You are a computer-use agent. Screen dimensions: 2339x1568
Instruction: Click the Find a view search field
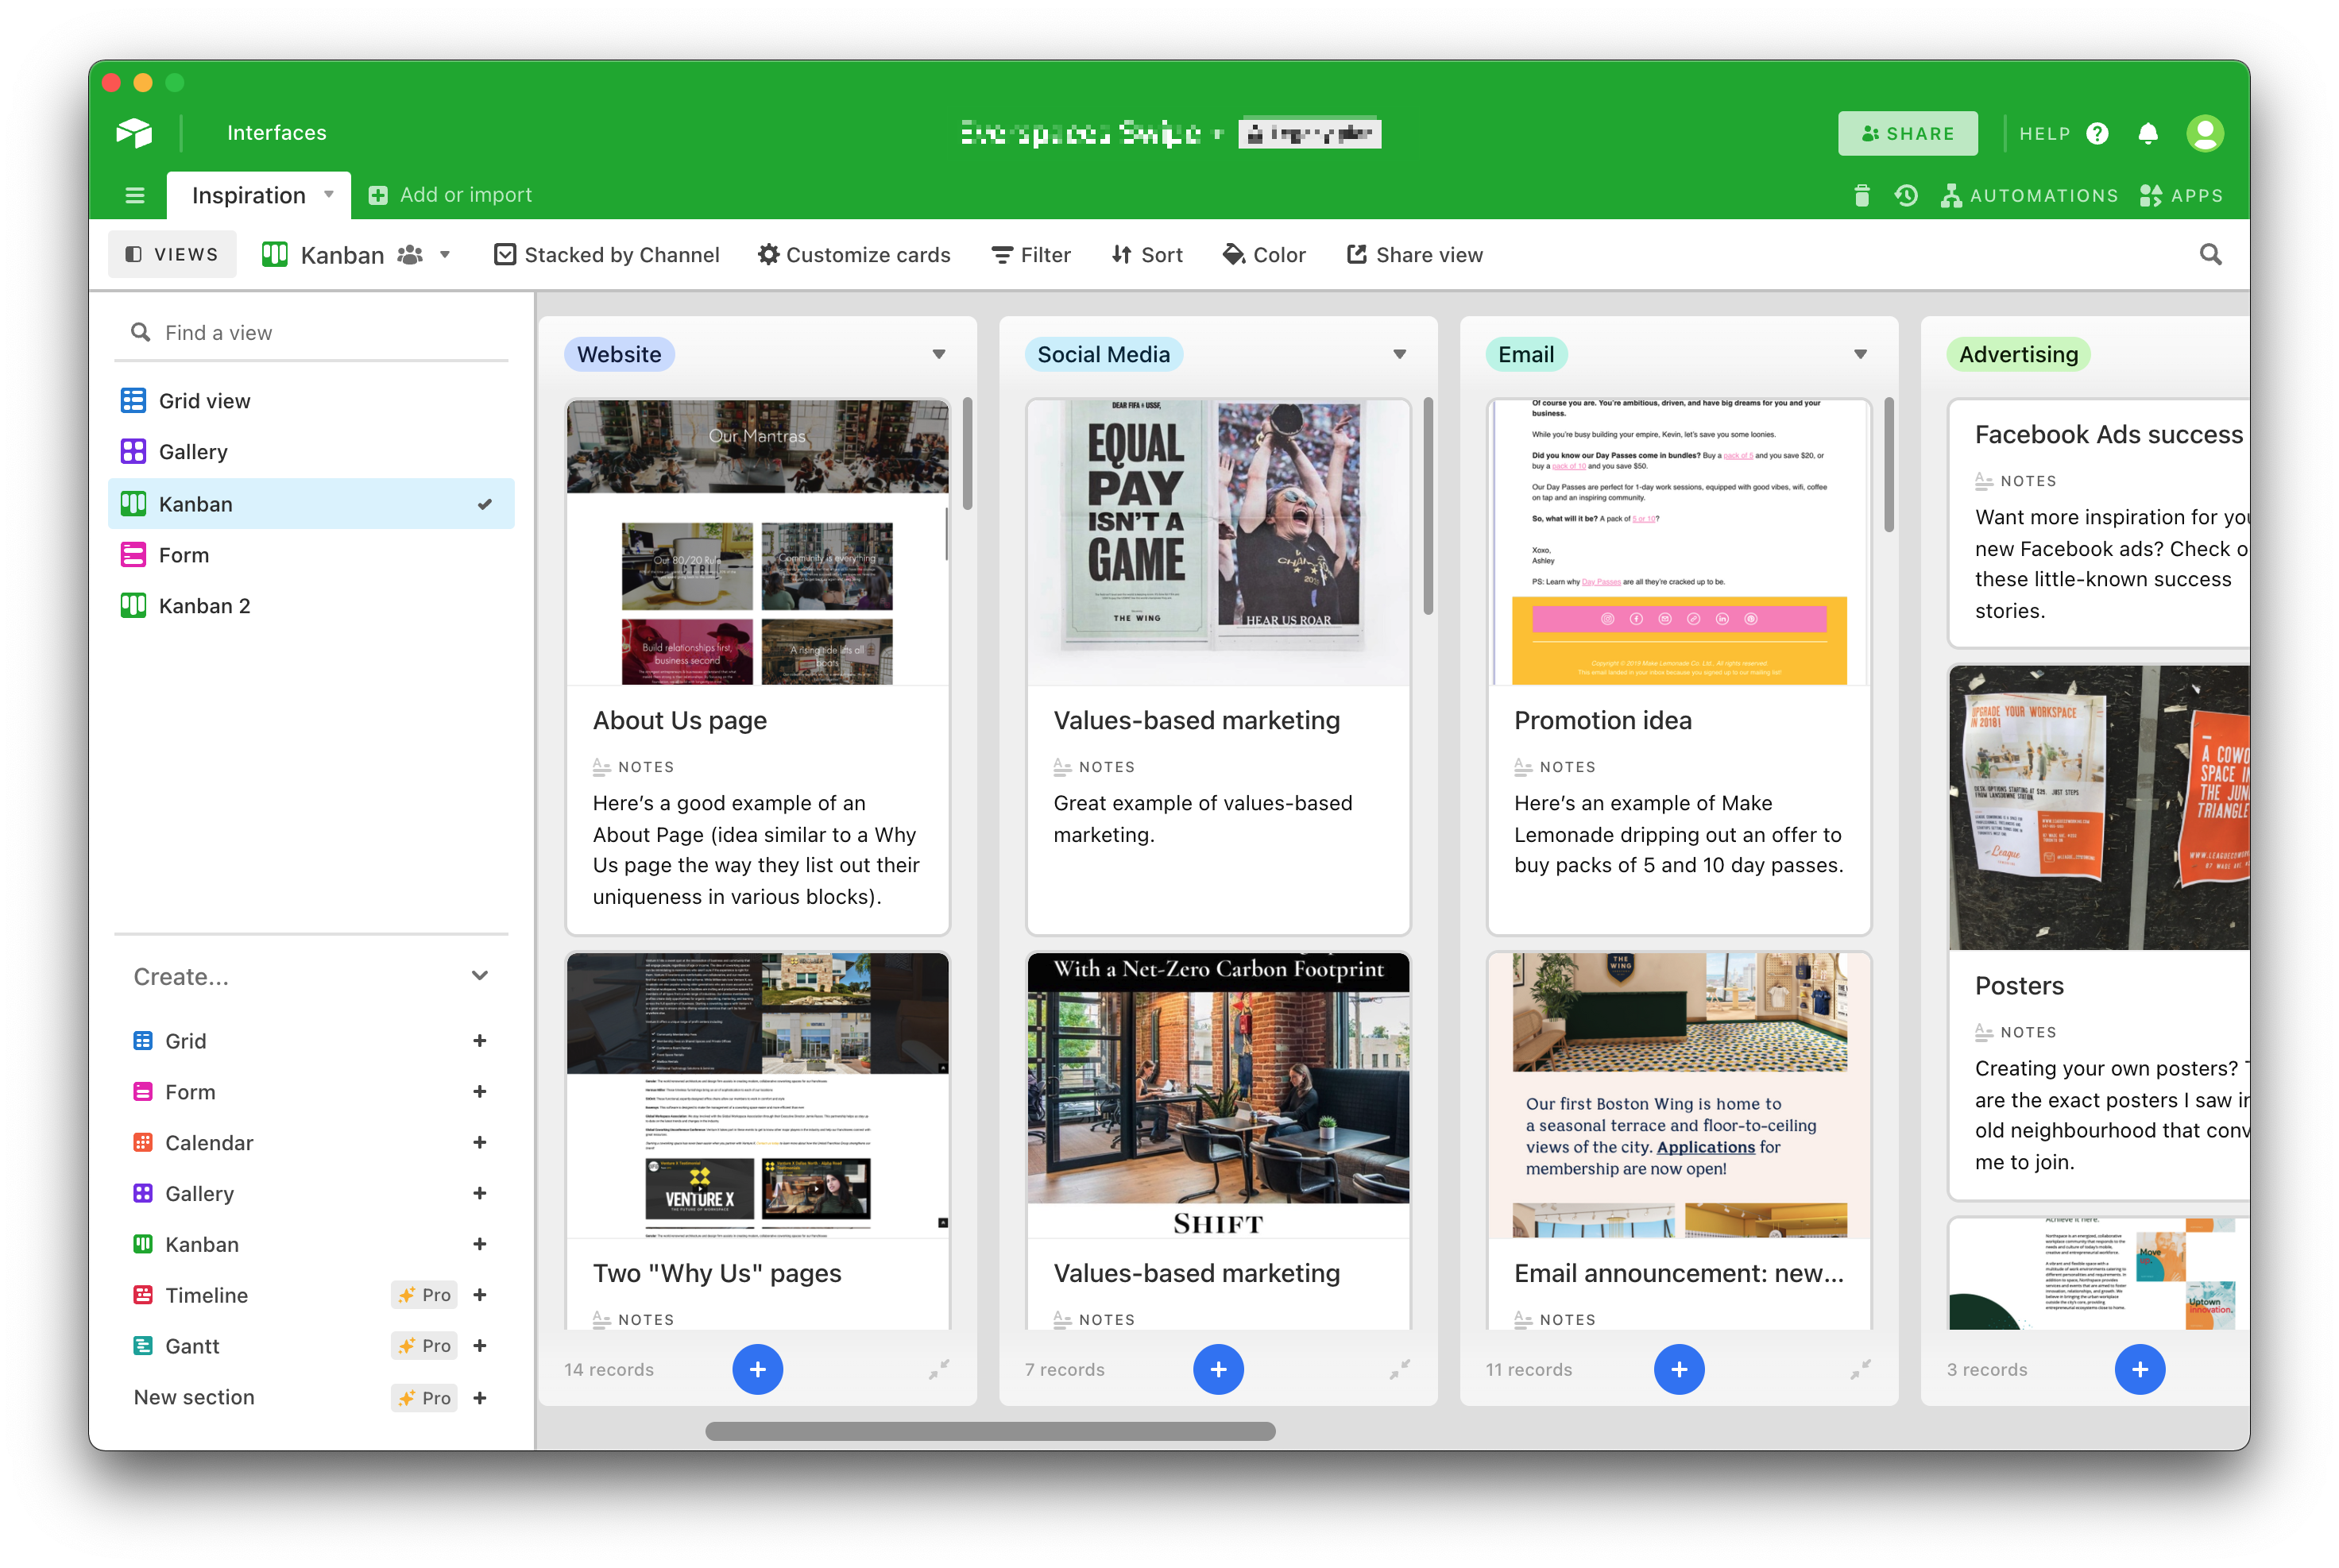(311, 333)
